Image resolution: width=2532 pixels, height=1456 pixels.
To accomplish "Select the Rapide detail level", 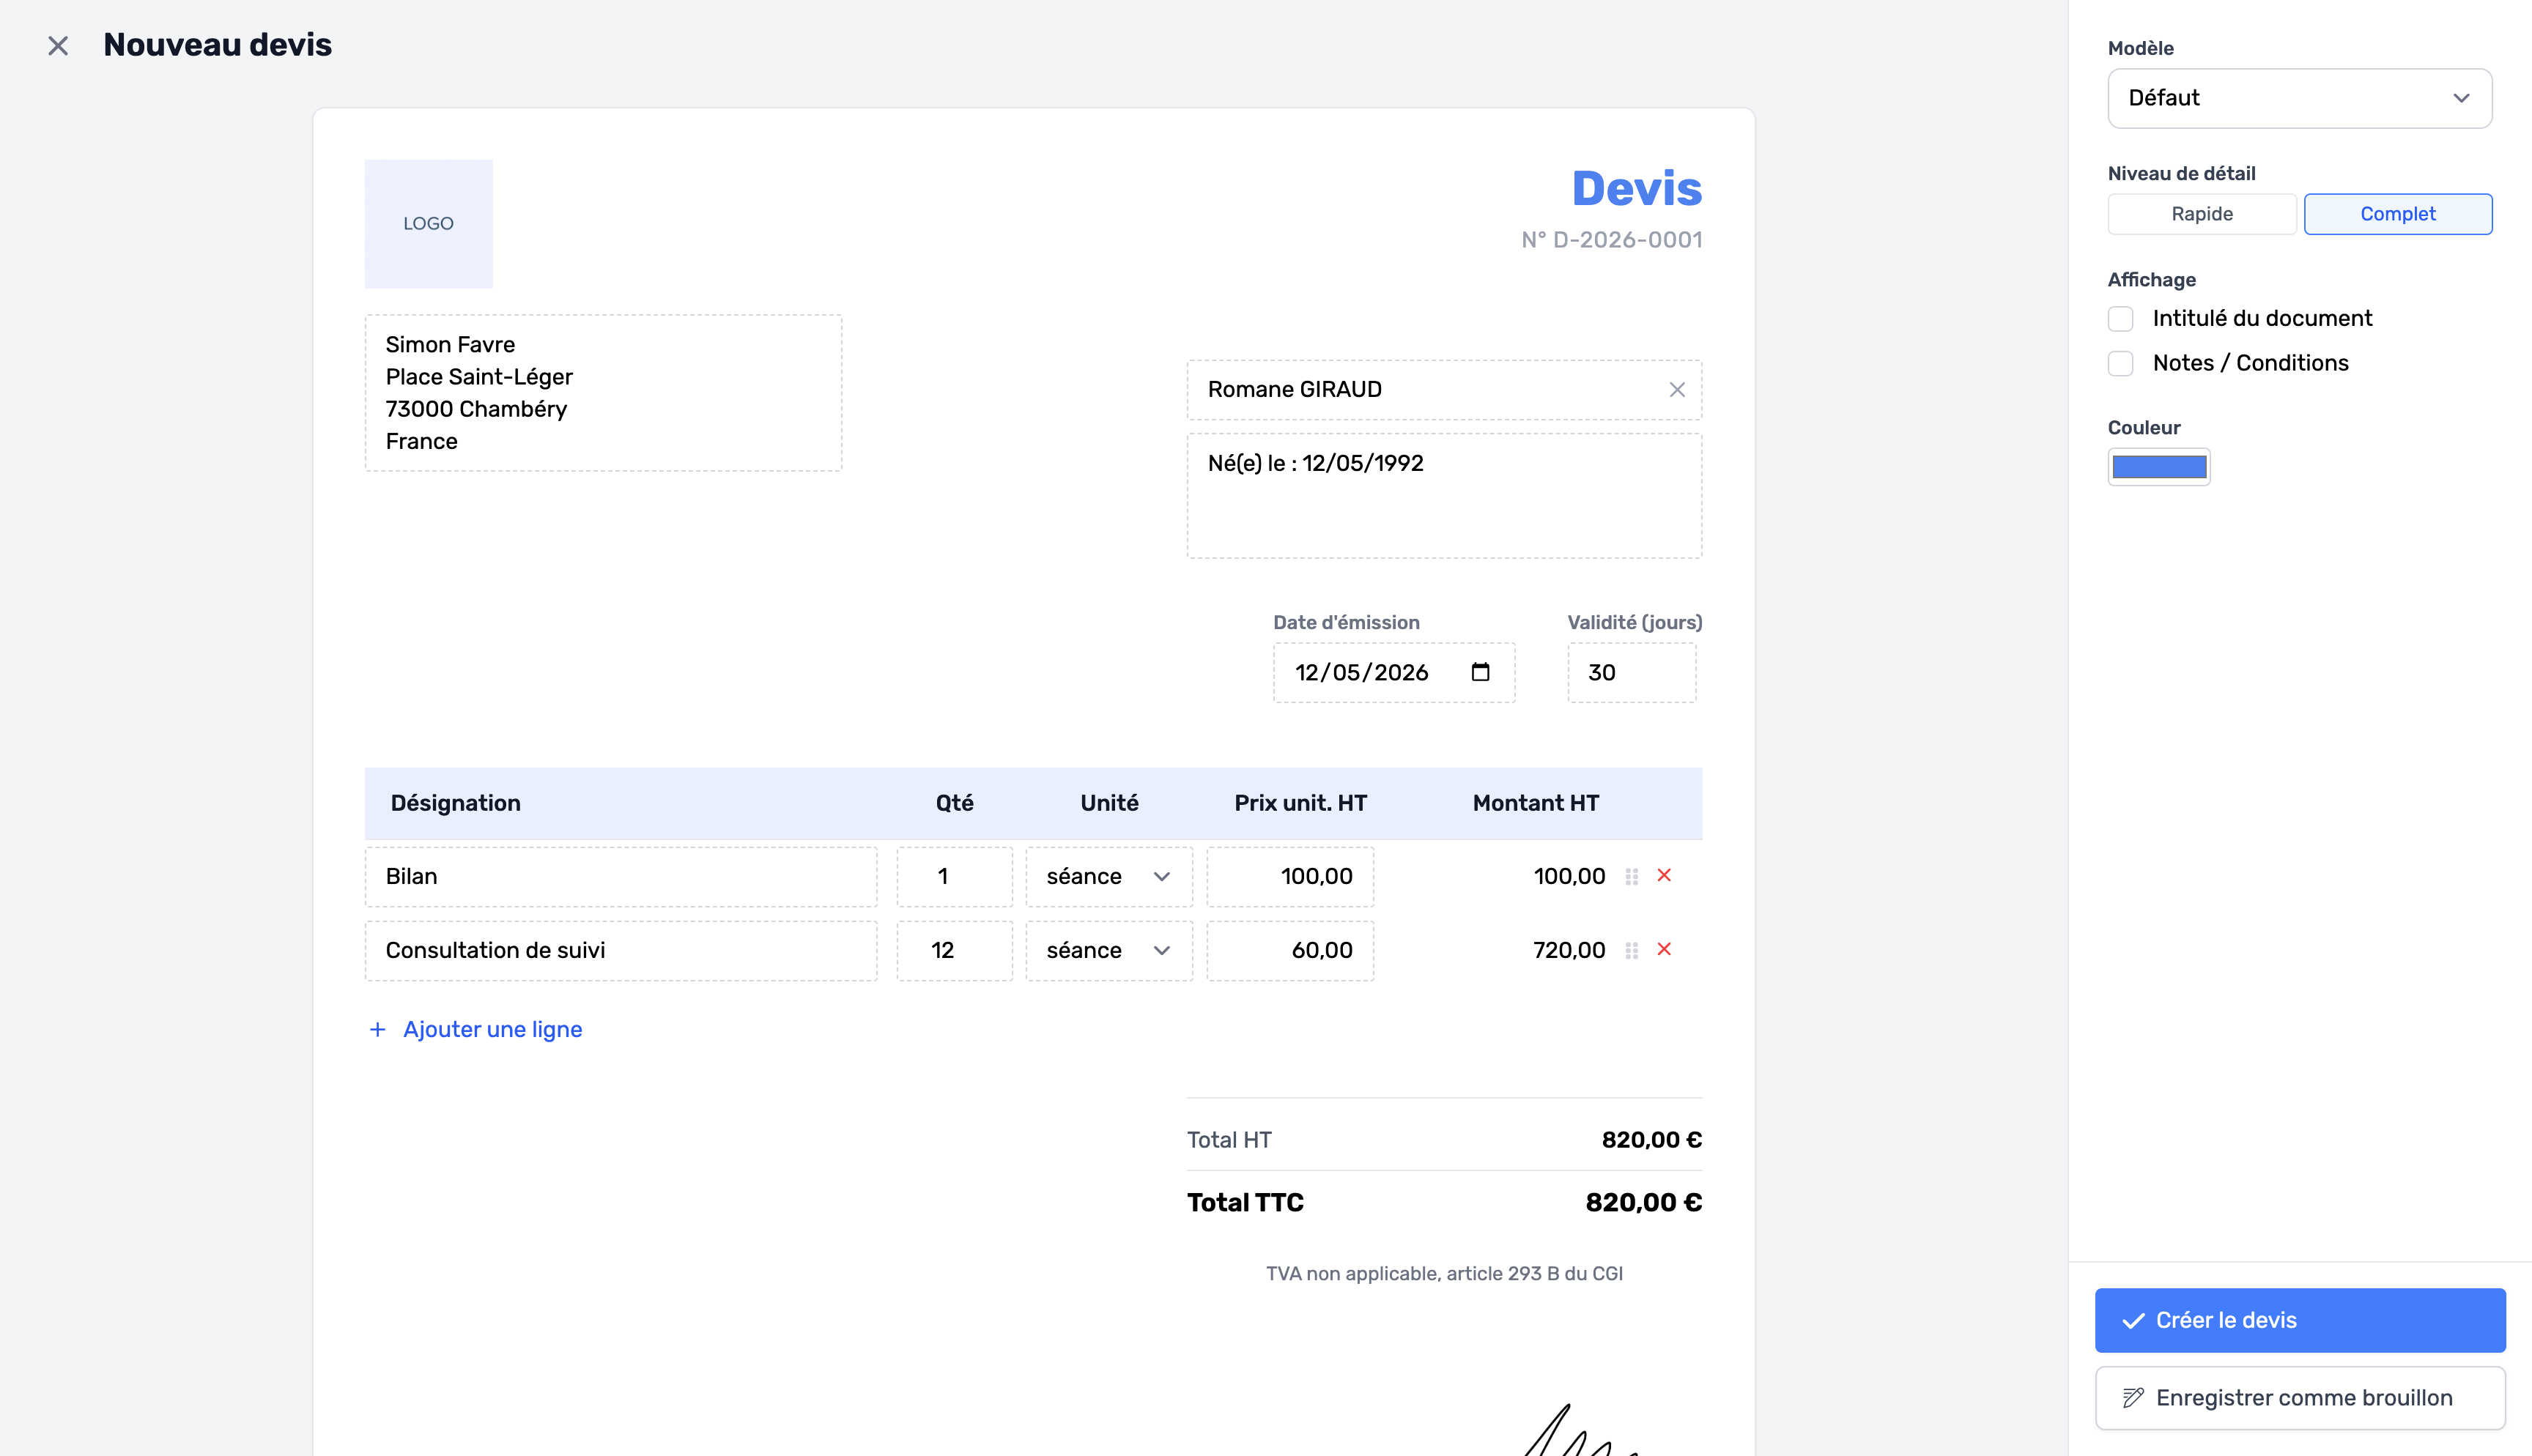I will pos(2201,214).
